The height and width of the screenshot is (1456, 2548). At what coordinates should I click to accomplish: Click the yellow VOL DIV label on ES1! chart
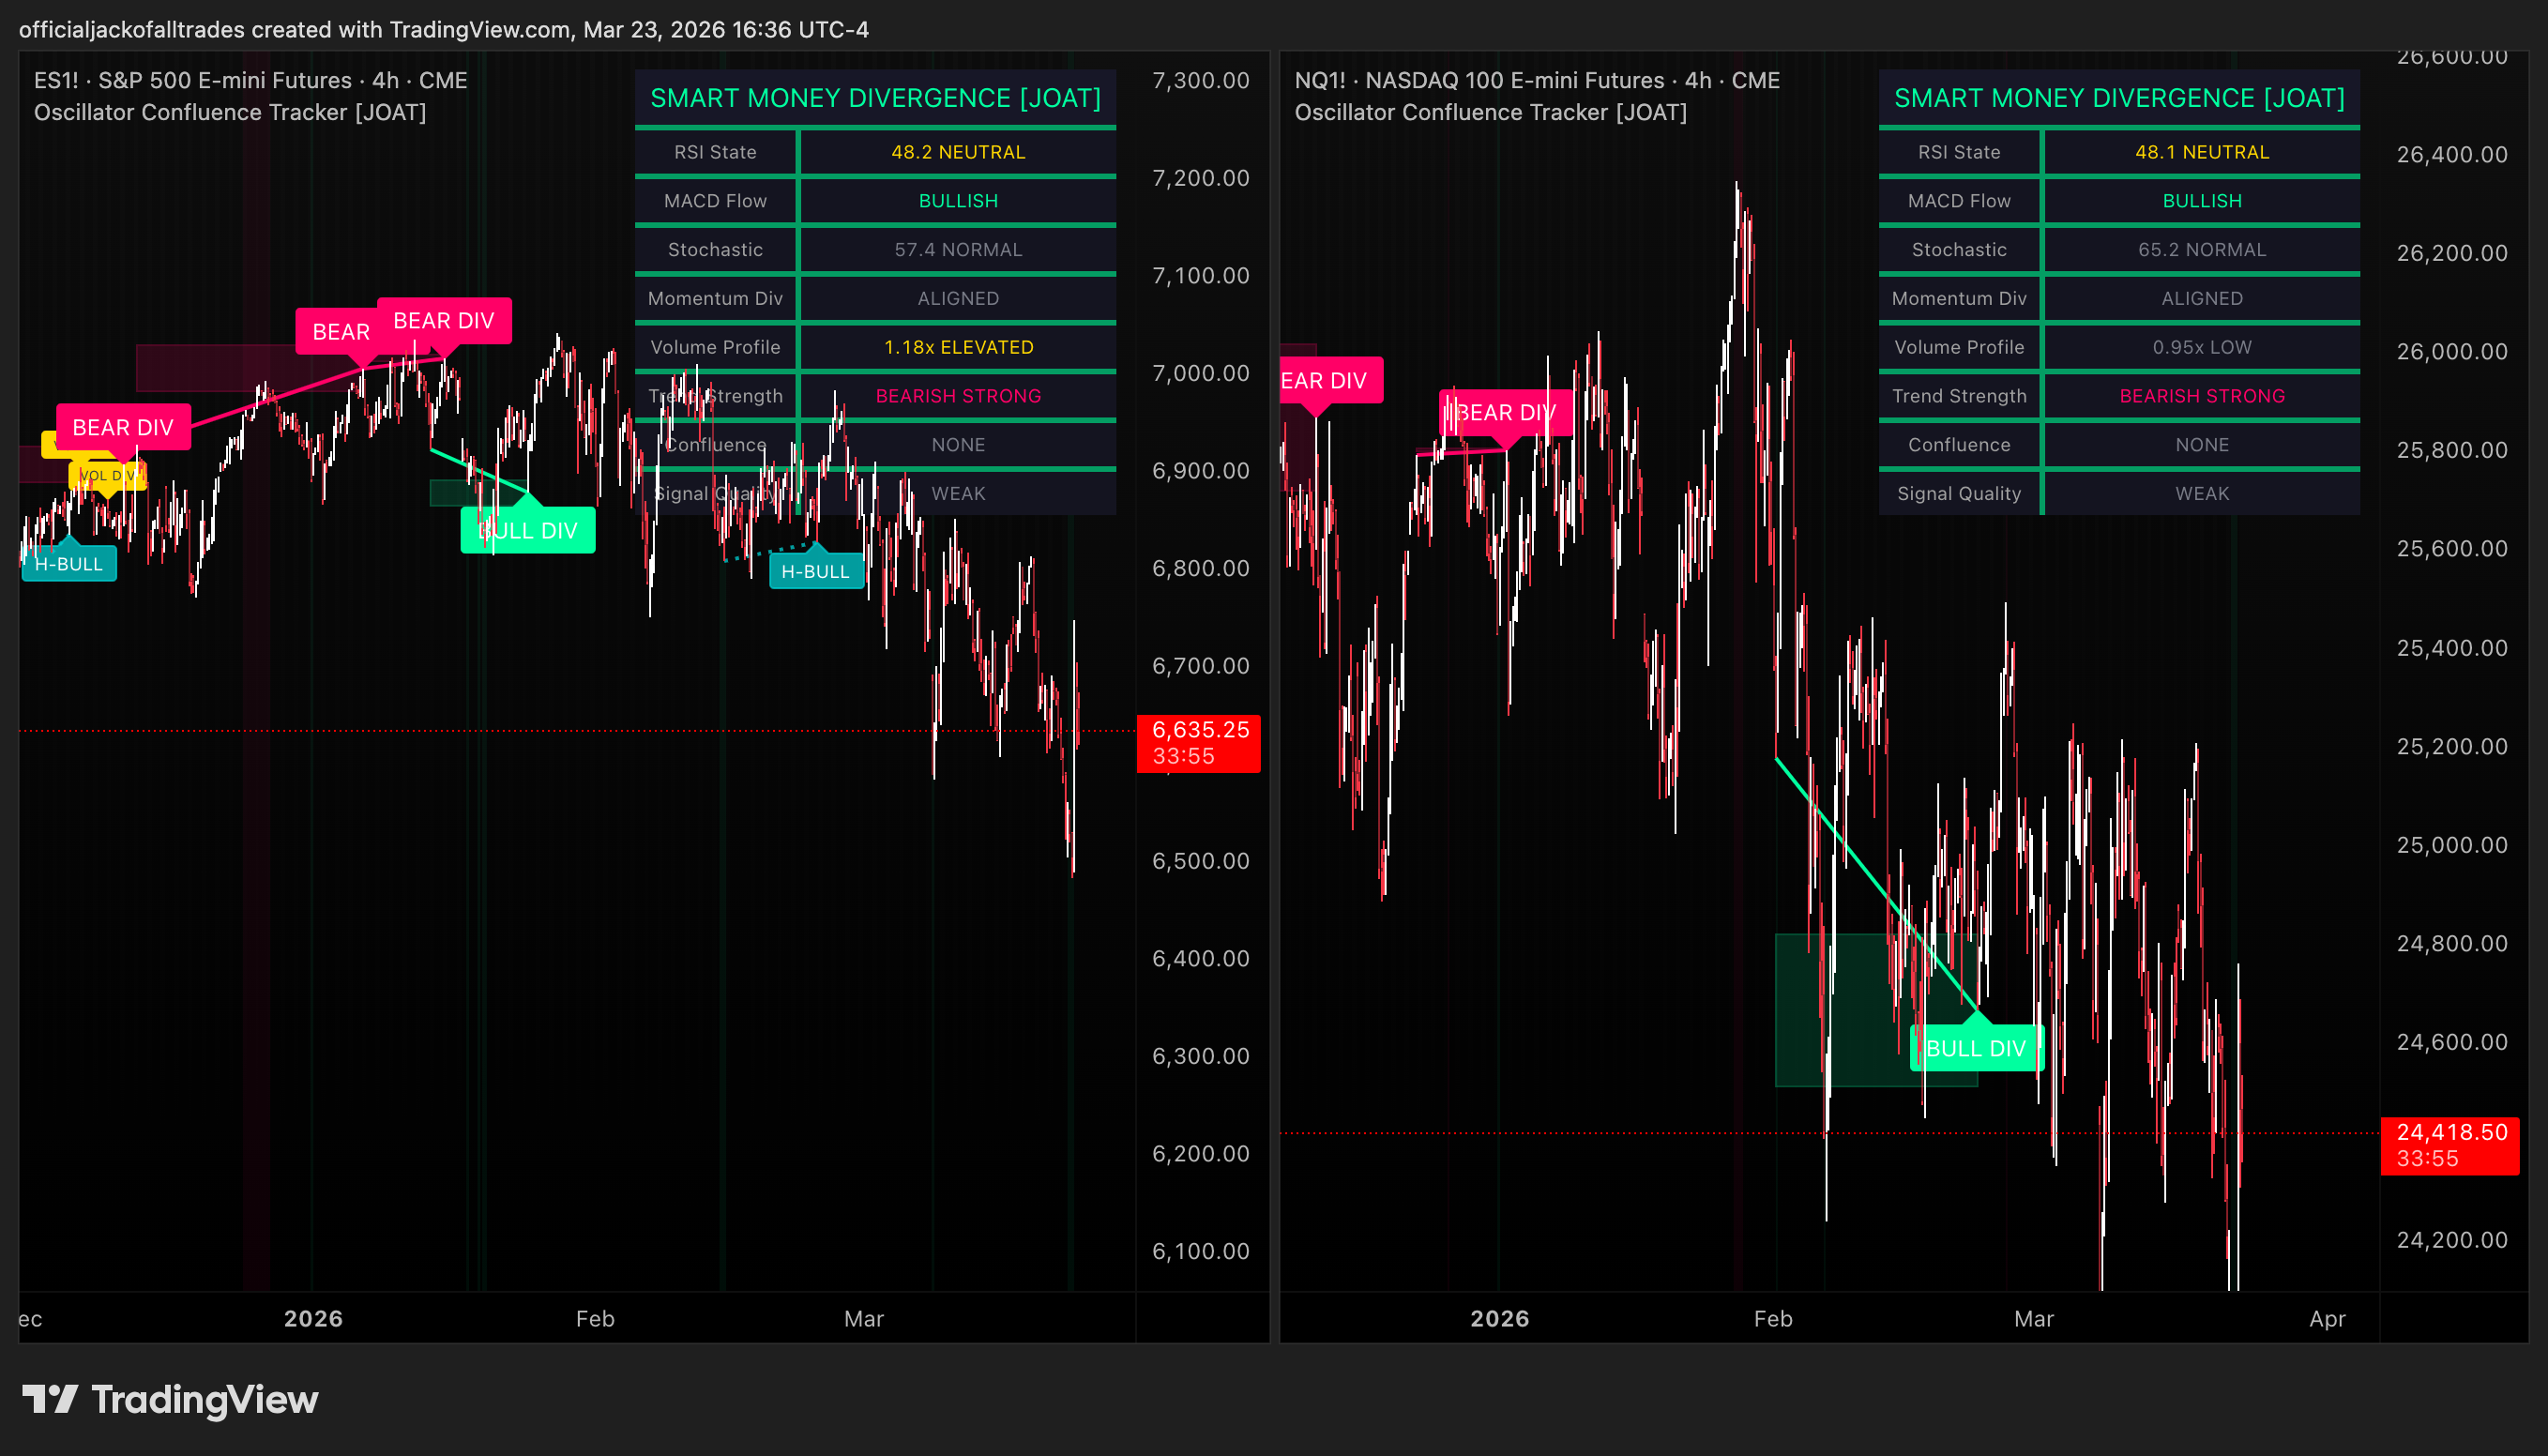[109, 476]
